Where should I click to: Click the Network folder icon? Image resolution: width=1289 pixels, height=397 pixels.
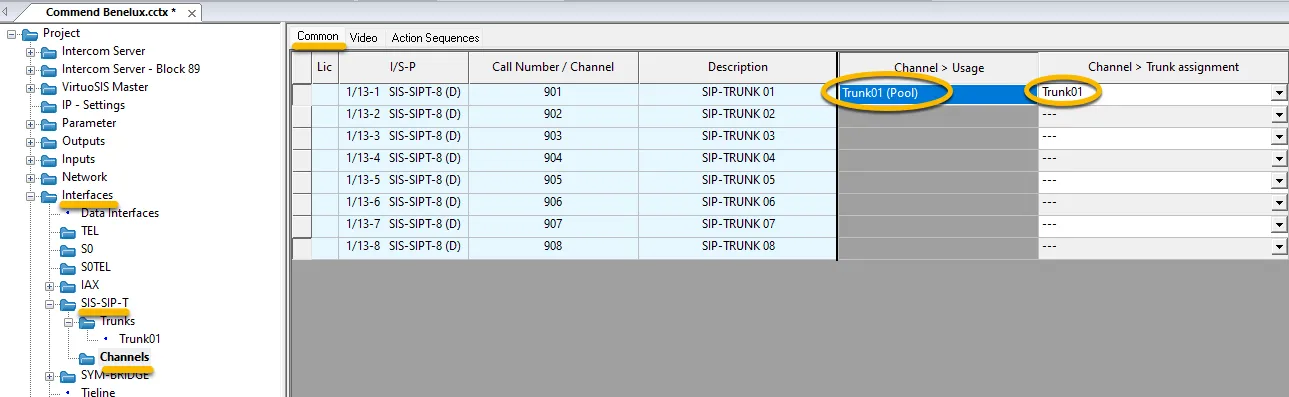(x=49, y=178)
